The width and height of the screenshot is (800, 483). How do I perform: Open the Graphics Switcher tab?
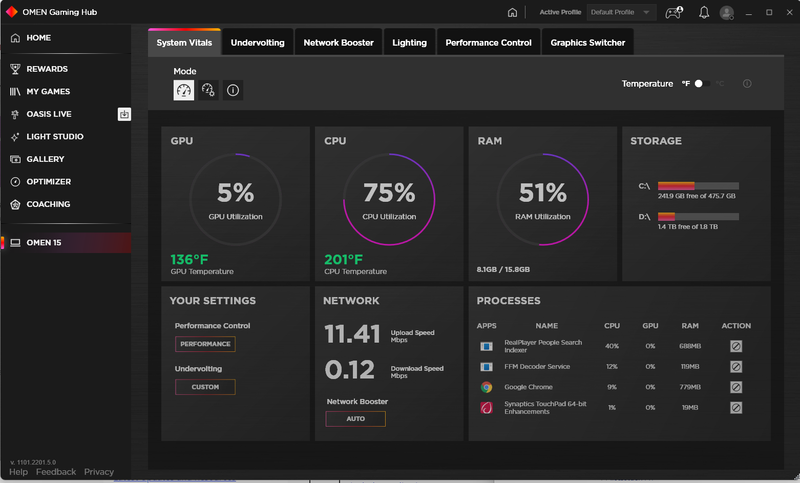pos(588,42)
